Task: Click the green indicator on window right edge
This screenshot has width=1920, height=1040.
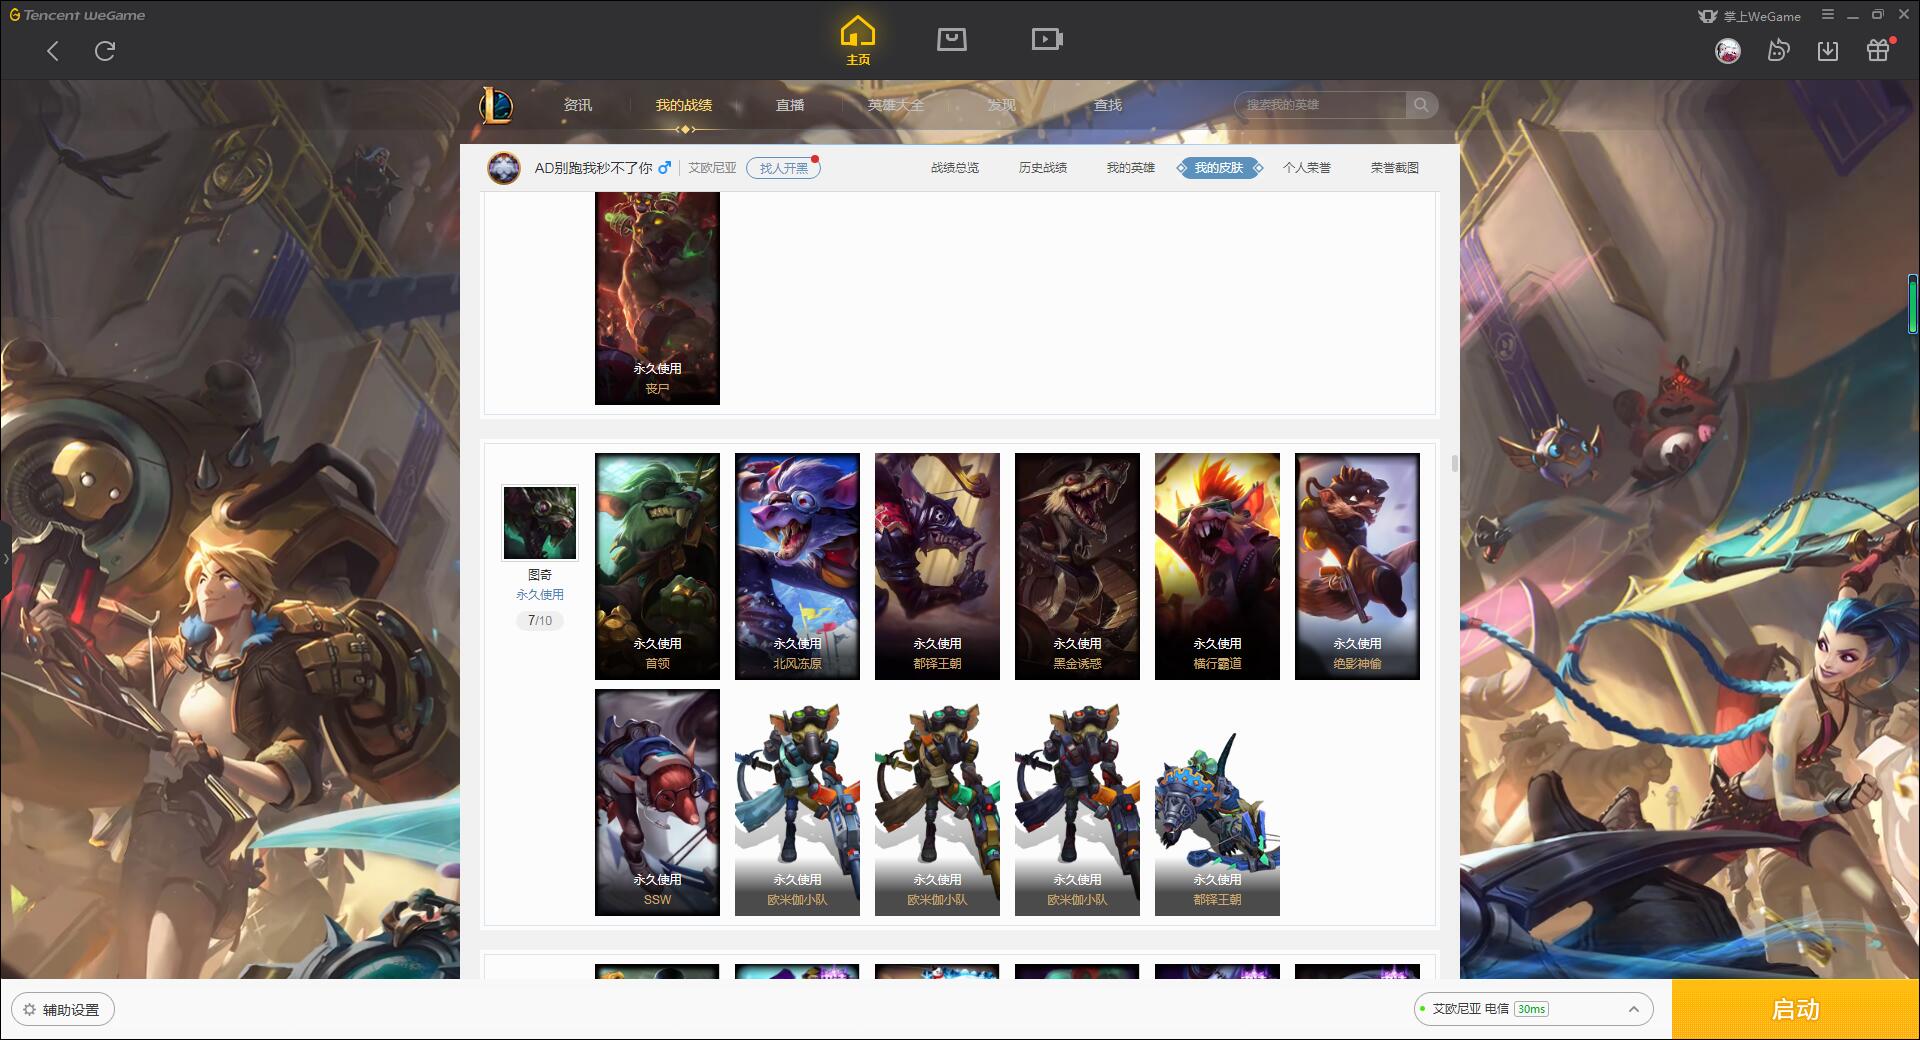Action: (1913, 305)
